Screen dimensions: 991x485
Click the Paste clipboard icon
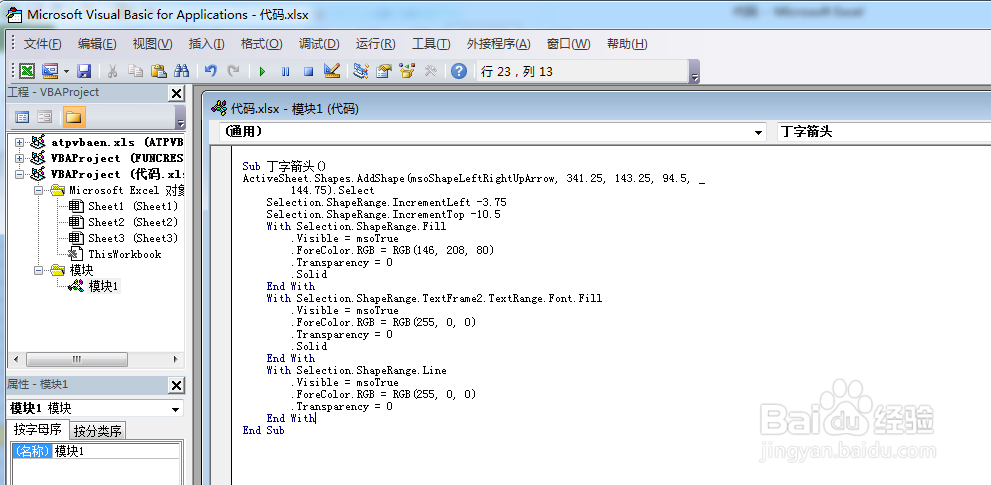[159, 71]
